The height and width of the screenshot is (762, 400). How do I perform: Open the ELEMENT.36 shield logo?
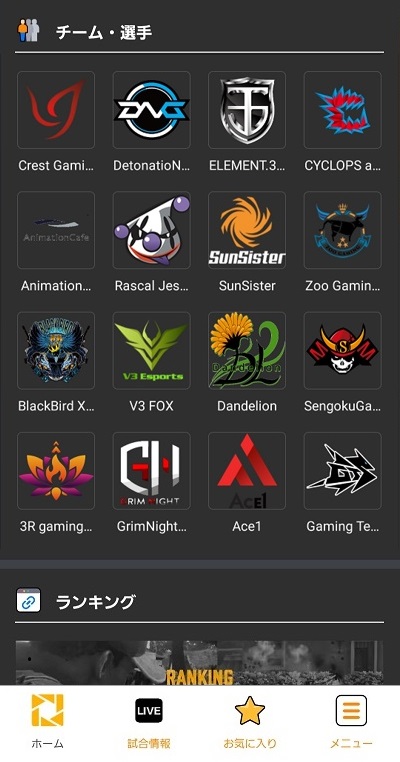pos(247,110)
